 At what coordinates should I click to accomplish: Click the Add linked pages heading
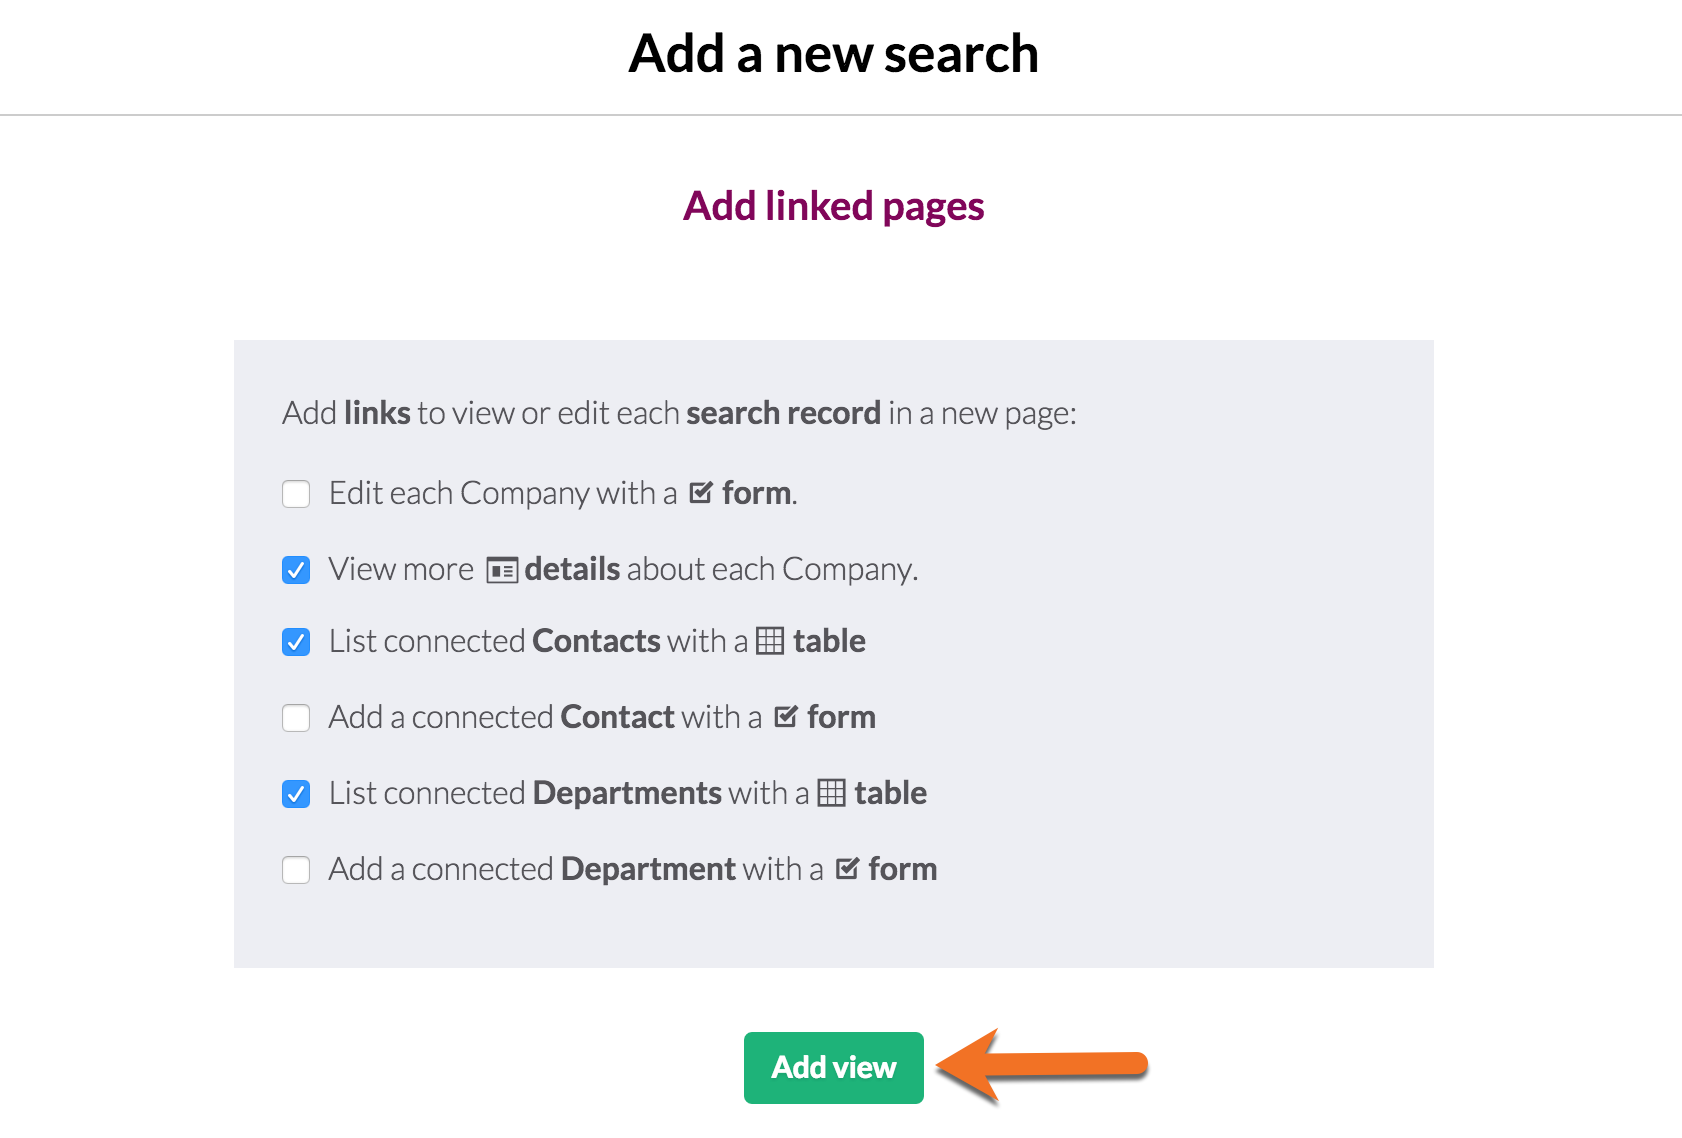point(834,207)
